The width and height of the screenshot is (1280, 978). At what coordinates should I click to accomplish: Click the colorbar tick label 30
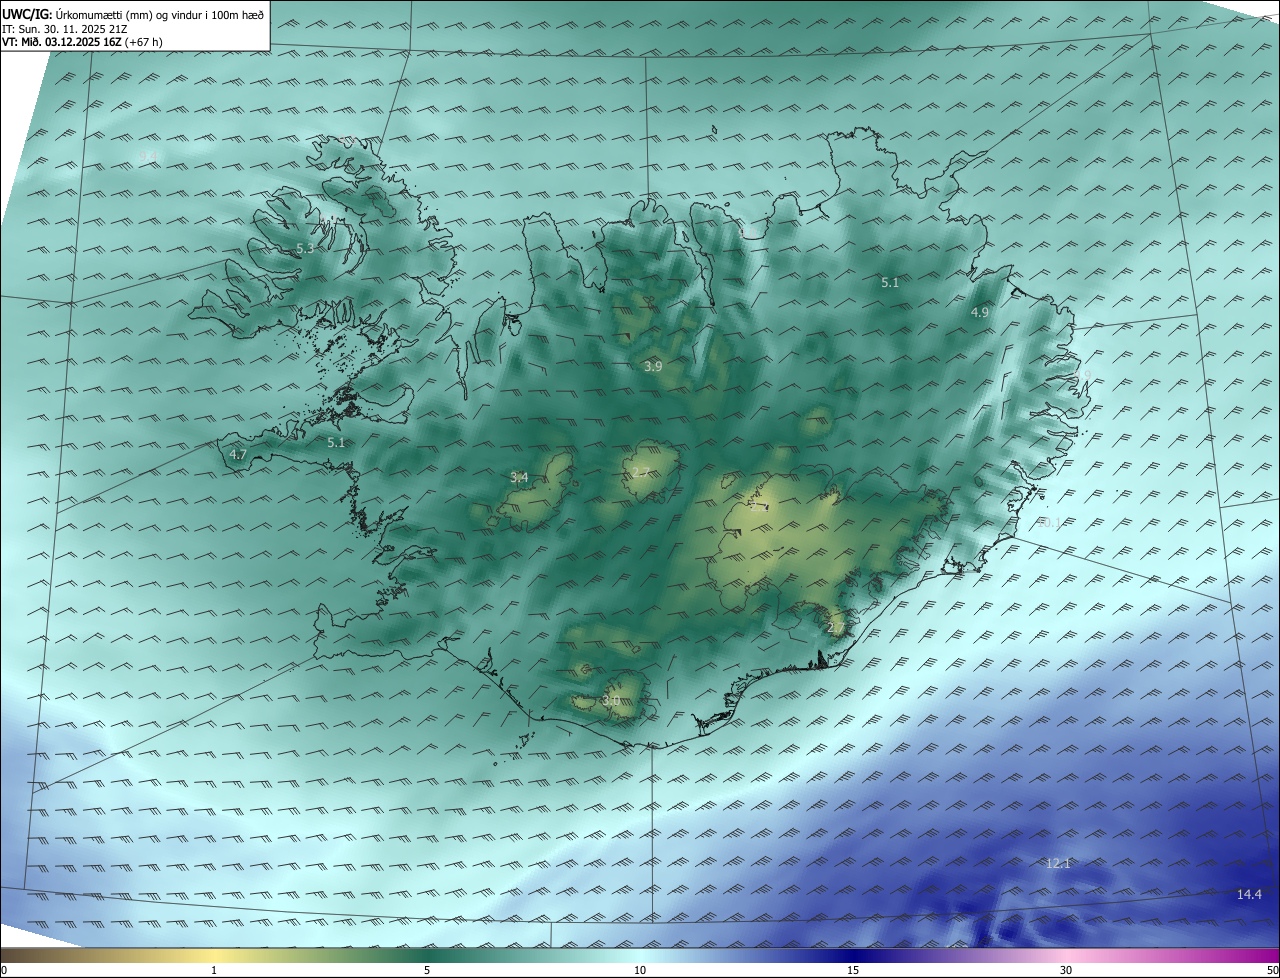pyautogui.click(x=1066, y=970)
